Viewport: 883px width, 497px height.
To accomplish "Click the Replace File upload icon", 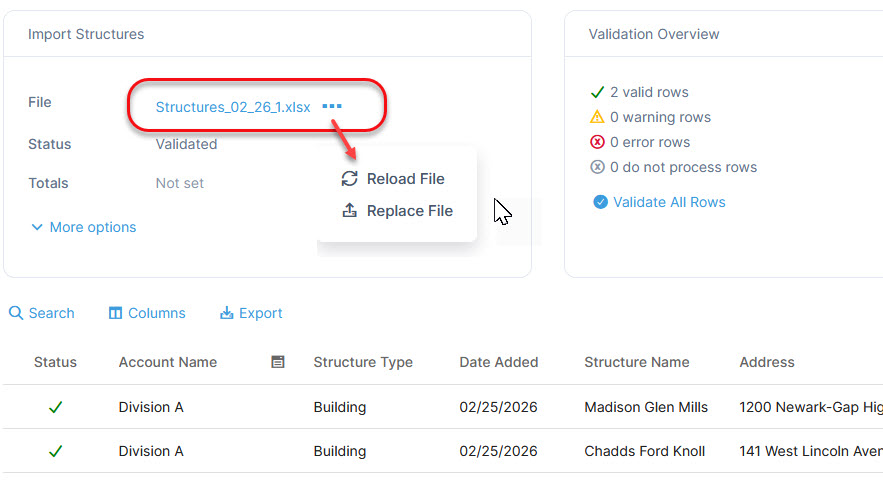I will [349, 211].
